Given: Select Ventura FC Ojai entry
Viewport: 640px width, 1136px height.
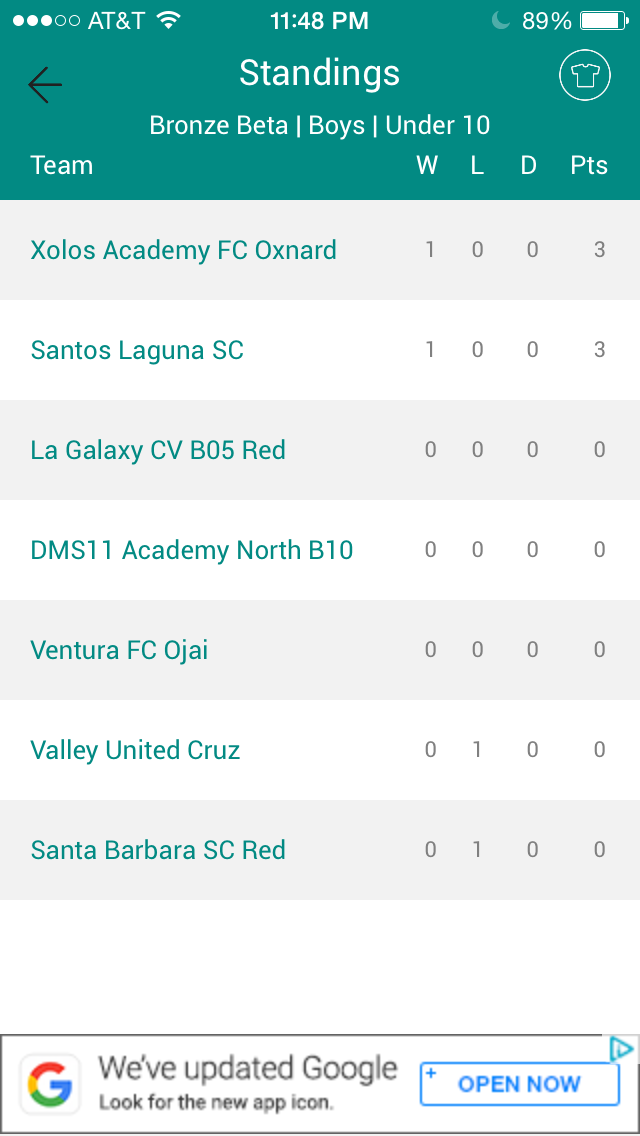Looking at the screenshot, I should pos(320,650).
